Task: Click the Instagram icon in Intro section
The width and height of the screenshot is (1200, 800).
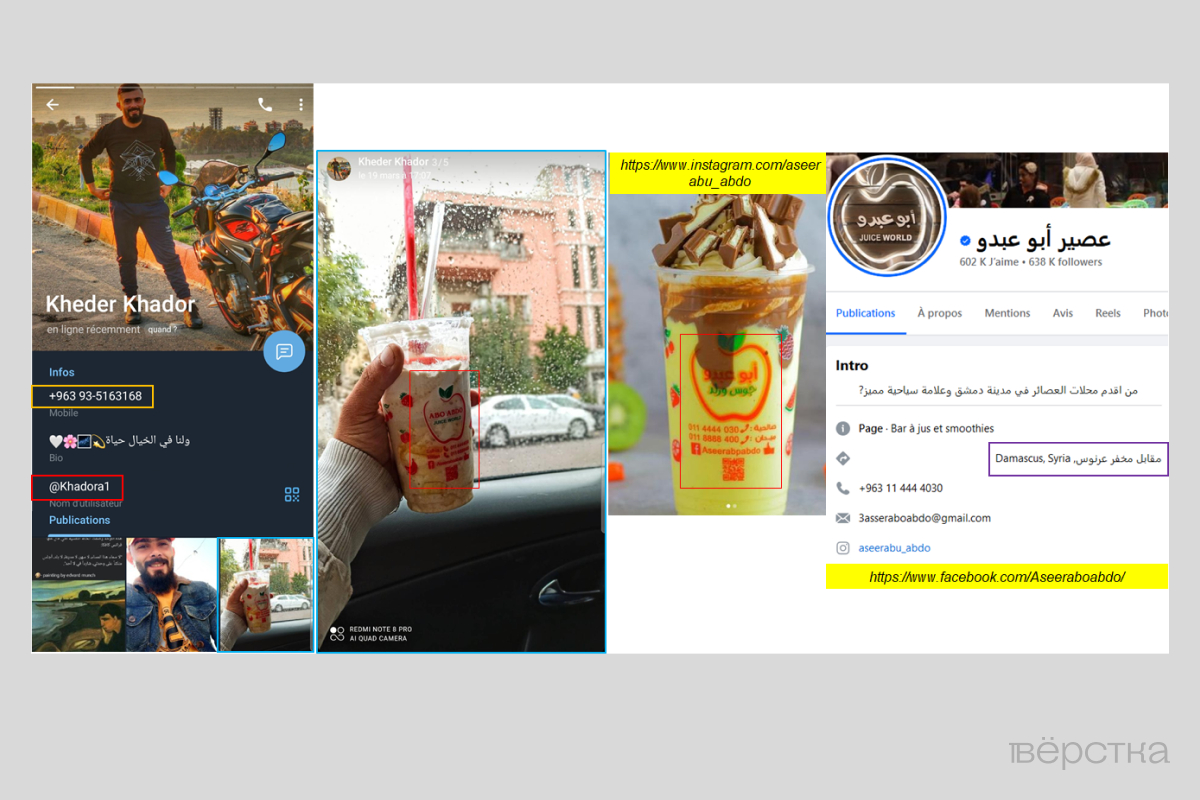Action: tap(843, 548)
